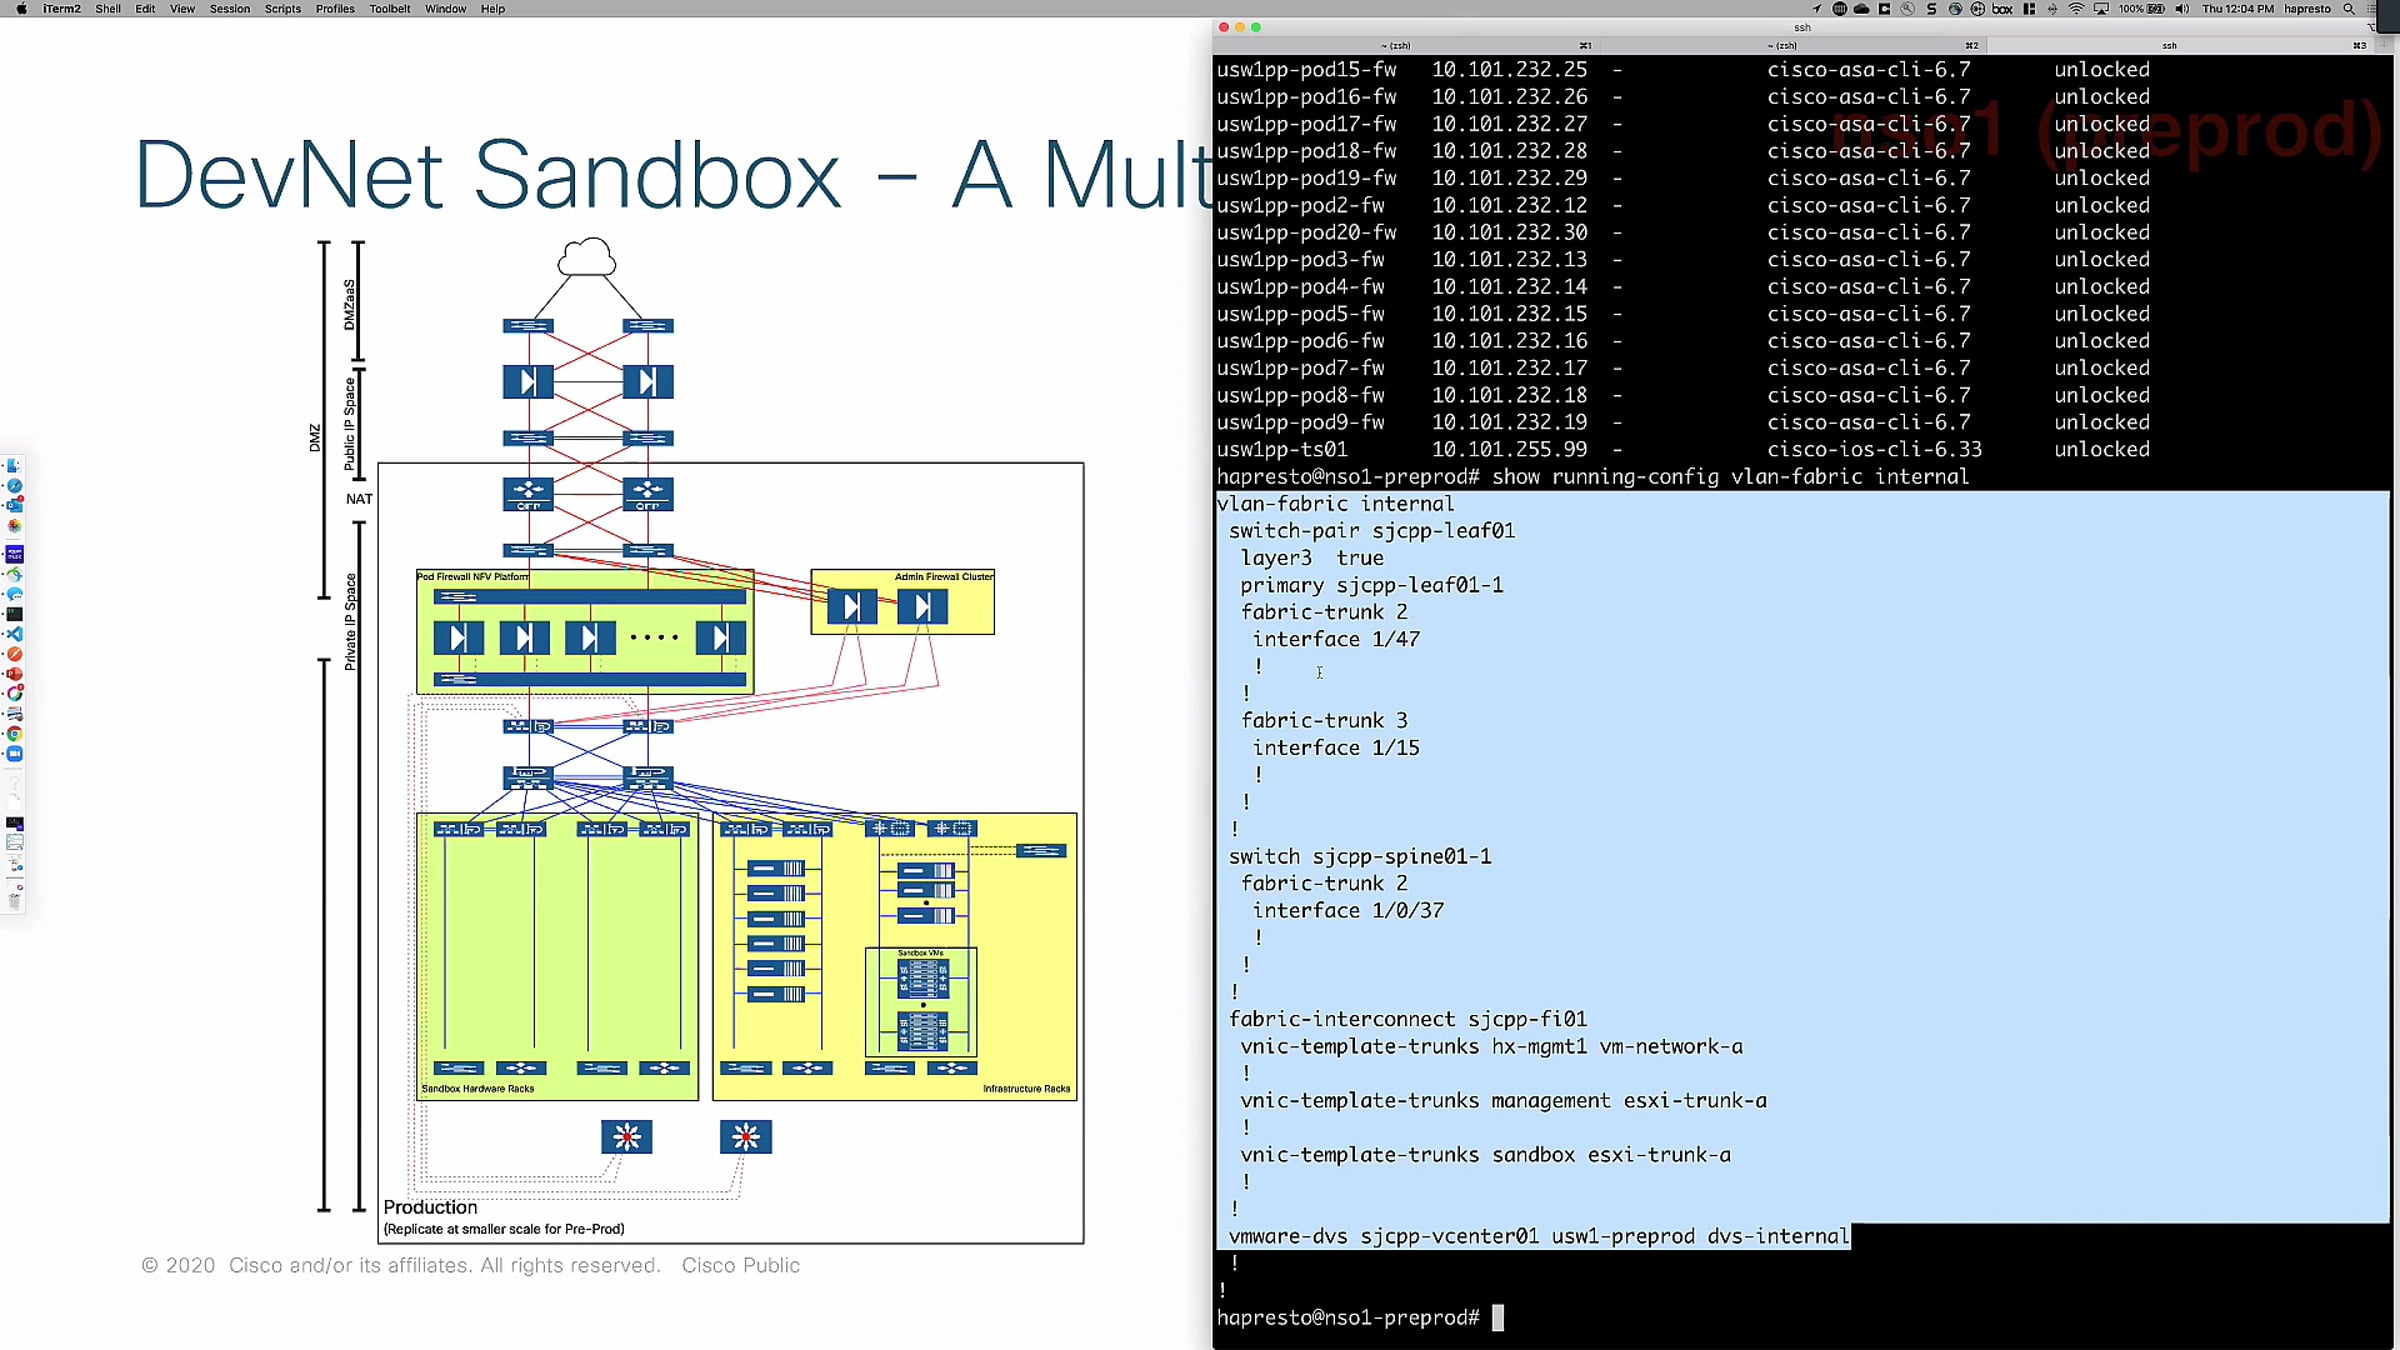Click the Wi-Fi status icon
This screenshot has width=2400, height=1350.
point(2076,9)
